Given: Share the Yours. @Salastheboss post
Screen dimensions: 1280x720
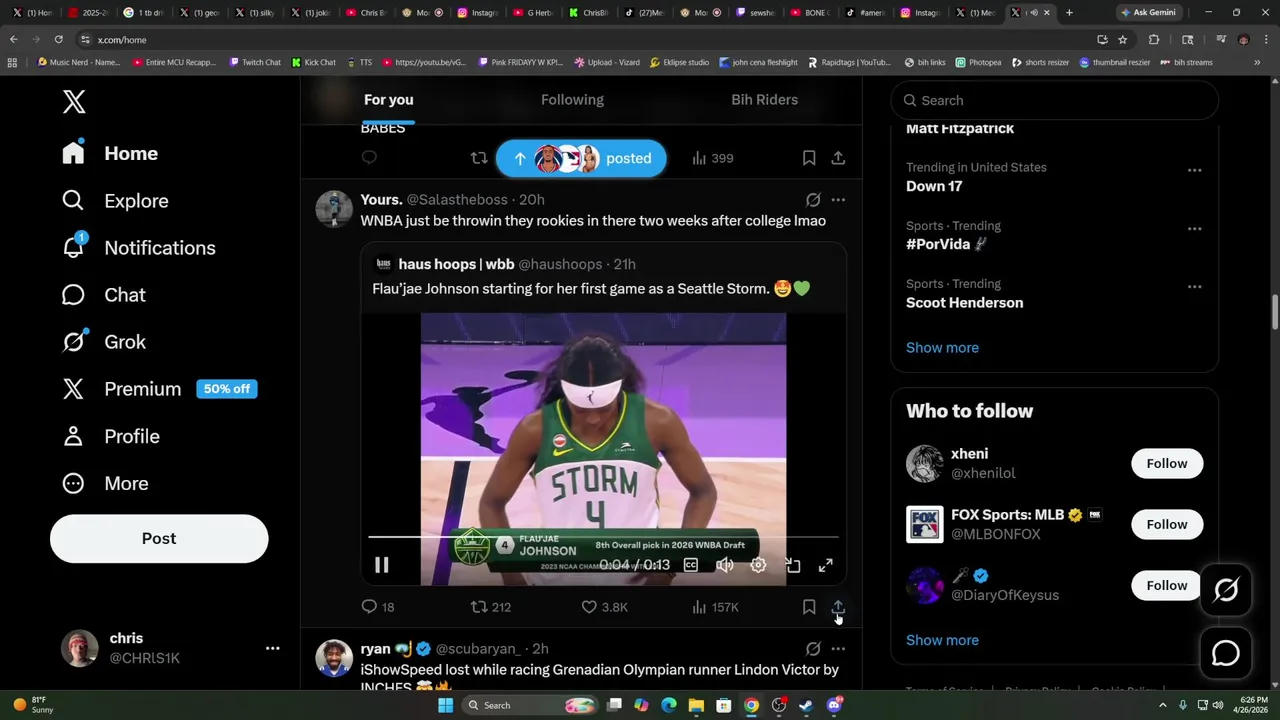Looking at the screenshot, I should [x=838, y=607].
